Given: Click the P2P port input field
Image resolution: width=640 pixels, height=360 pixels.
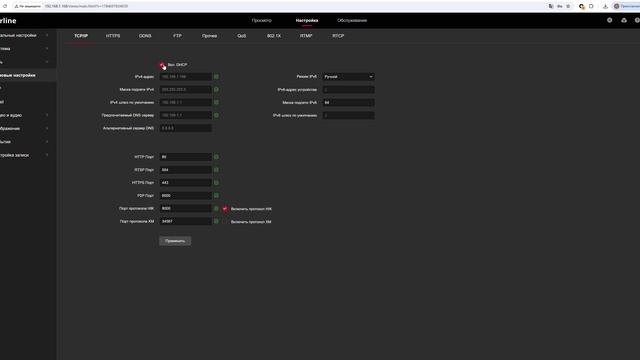Looking at the screenshot, I should 185,196.
